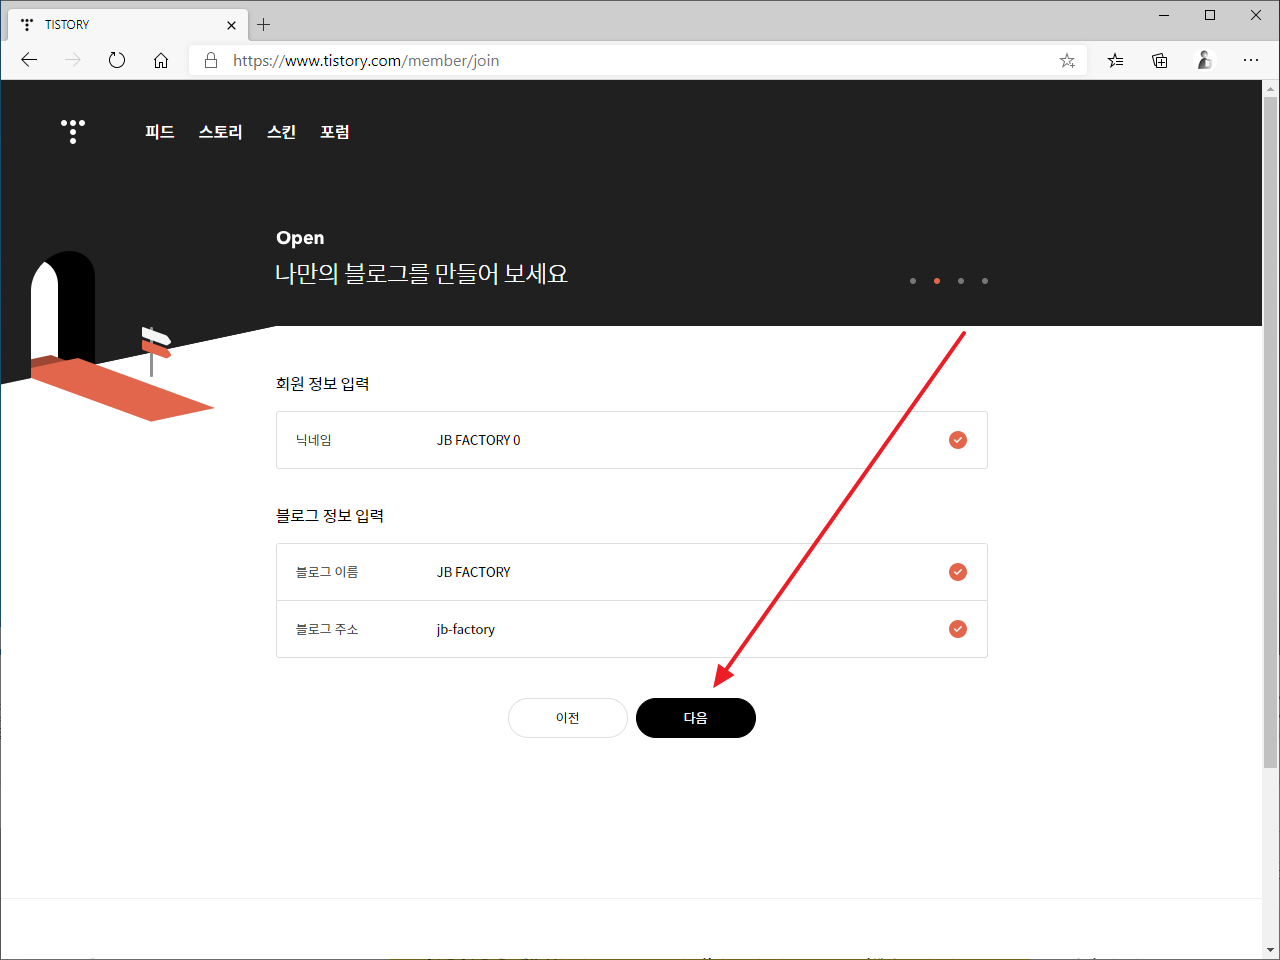Open the favorites list icon
The width and height of the screenshot is (1280, 960).
coord(1115,61)
